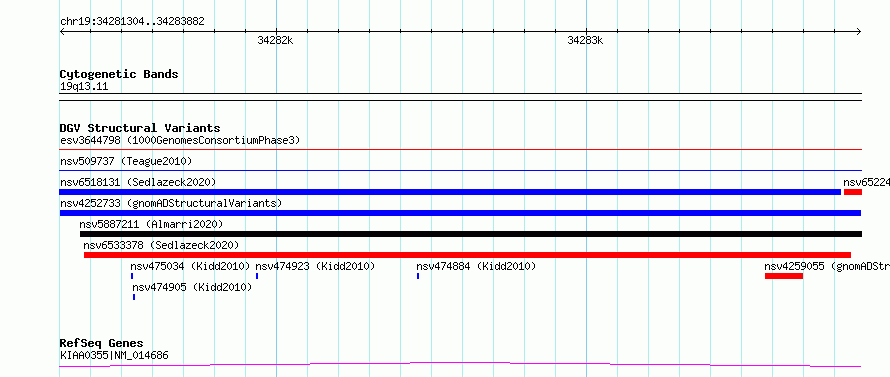The width and height of the screenshot is (890, 377).
Task: Click the thin red esv3644798 variant line
Action: (461, 150)
